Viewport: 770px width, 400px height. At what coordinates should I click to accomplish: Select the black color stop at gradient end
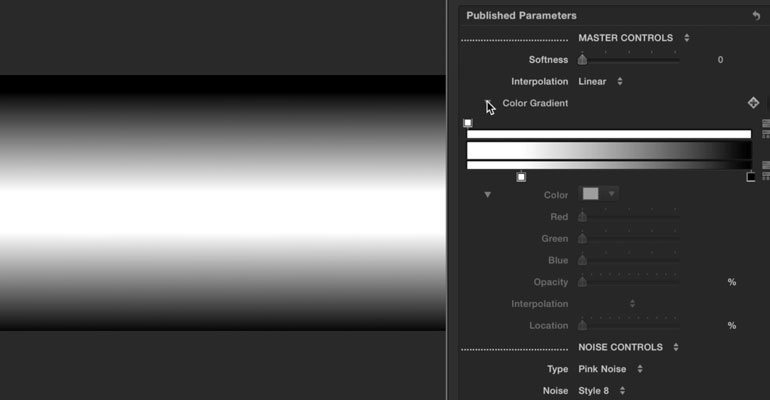751,177
